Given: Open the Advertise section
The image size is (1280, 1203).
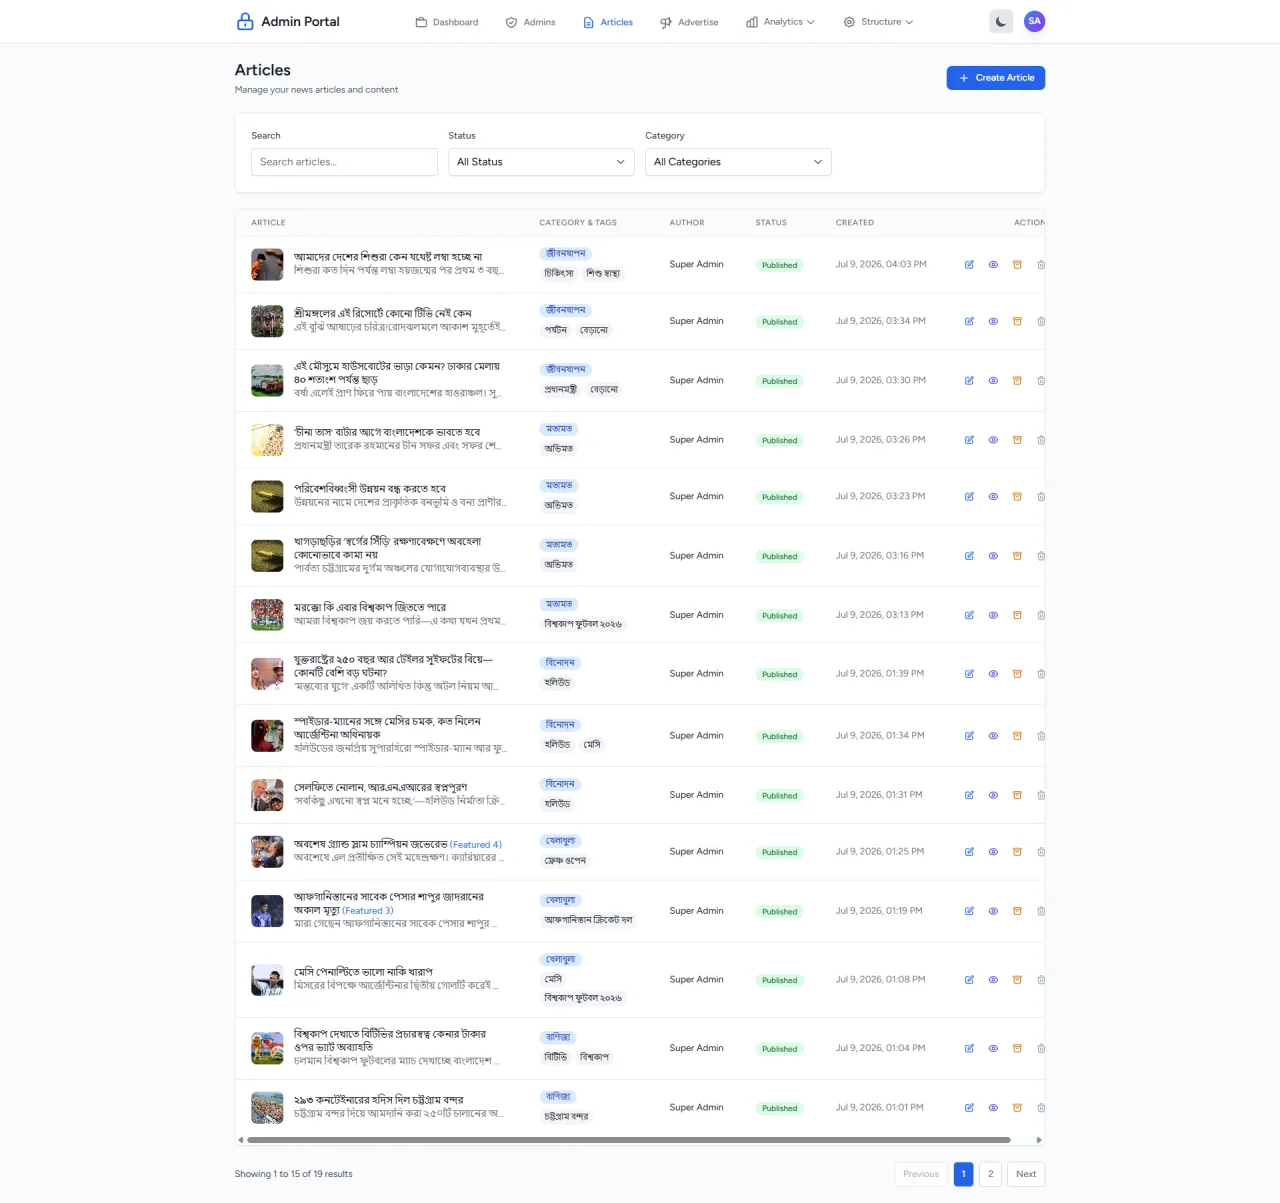Looking at the screenshot, I should (x=689, y=22).
